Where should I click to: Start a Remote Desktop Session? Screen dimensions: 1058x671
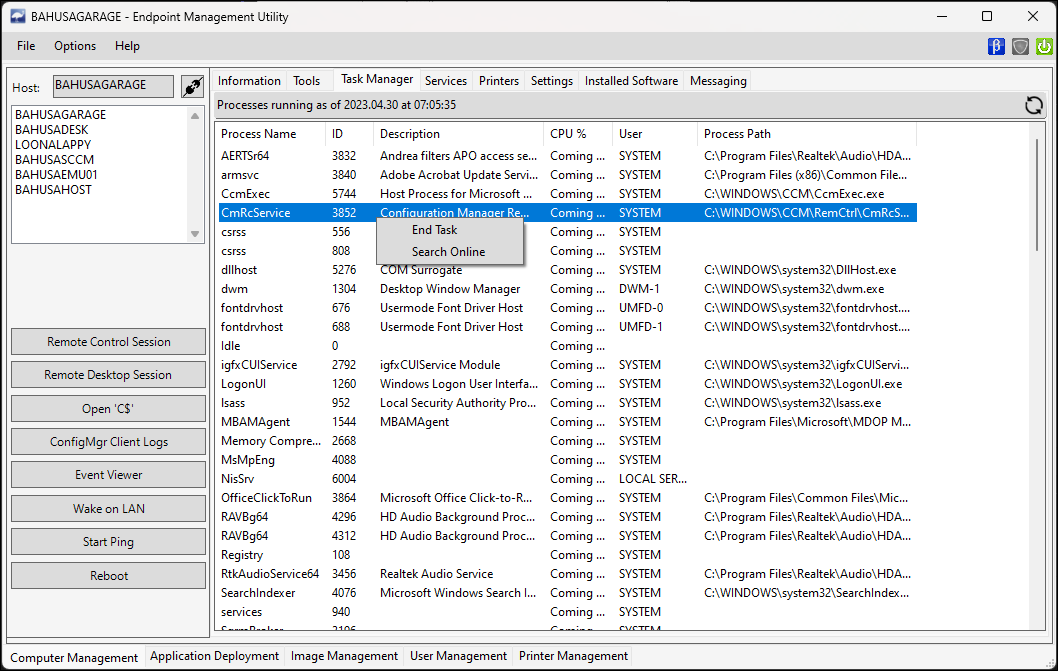tap(109, 375)
